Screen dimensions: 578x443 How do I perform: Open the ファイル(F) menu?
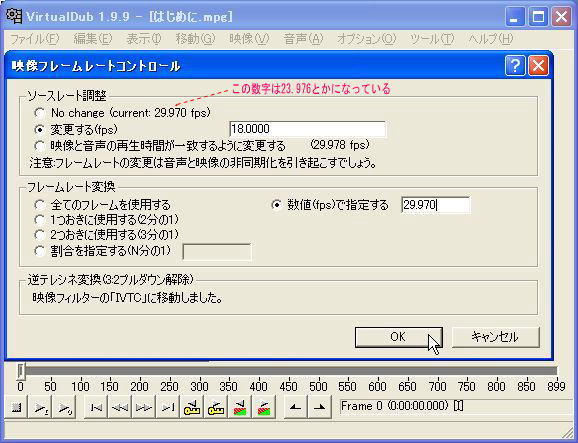[x=34, y=39]
